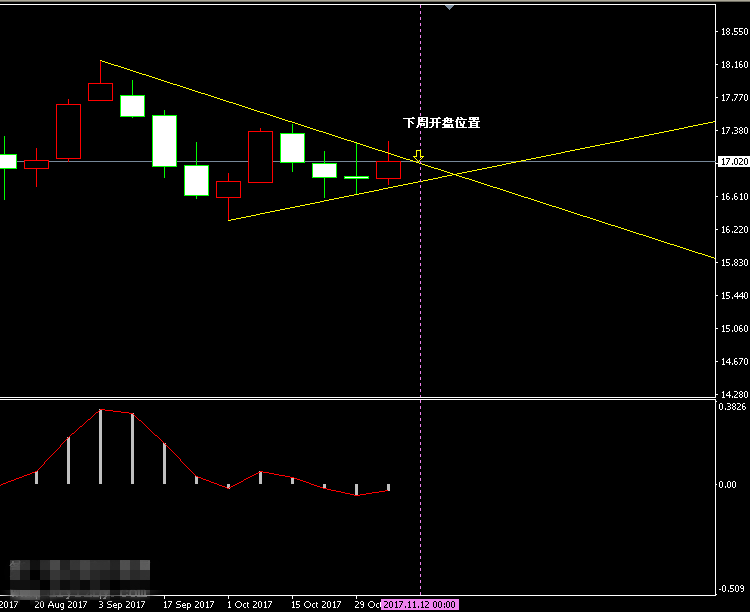The height and width of the screenshot is (612, 750).
Task: Select the 下周开盘位置 text label
Action: 441,123
